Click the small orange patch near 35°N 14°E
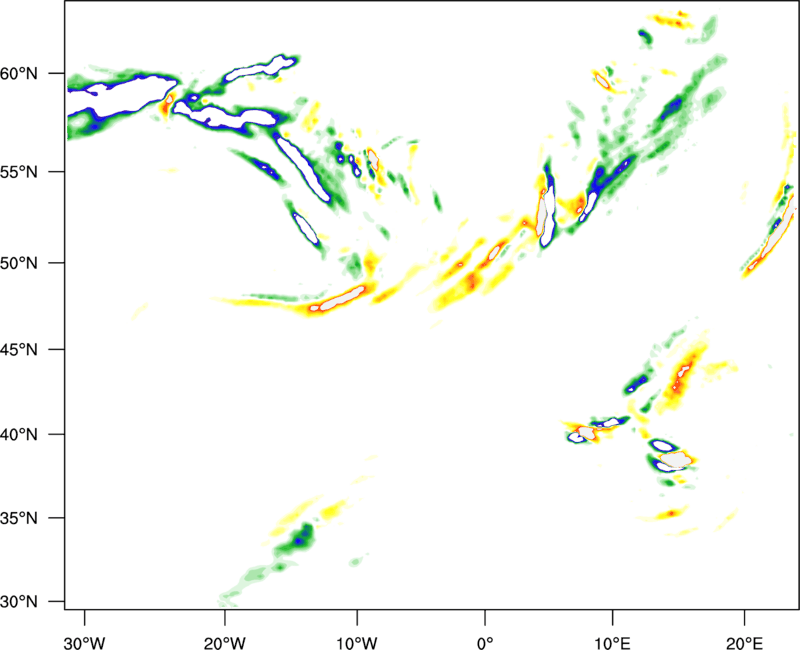 click(x=672, y=513)
